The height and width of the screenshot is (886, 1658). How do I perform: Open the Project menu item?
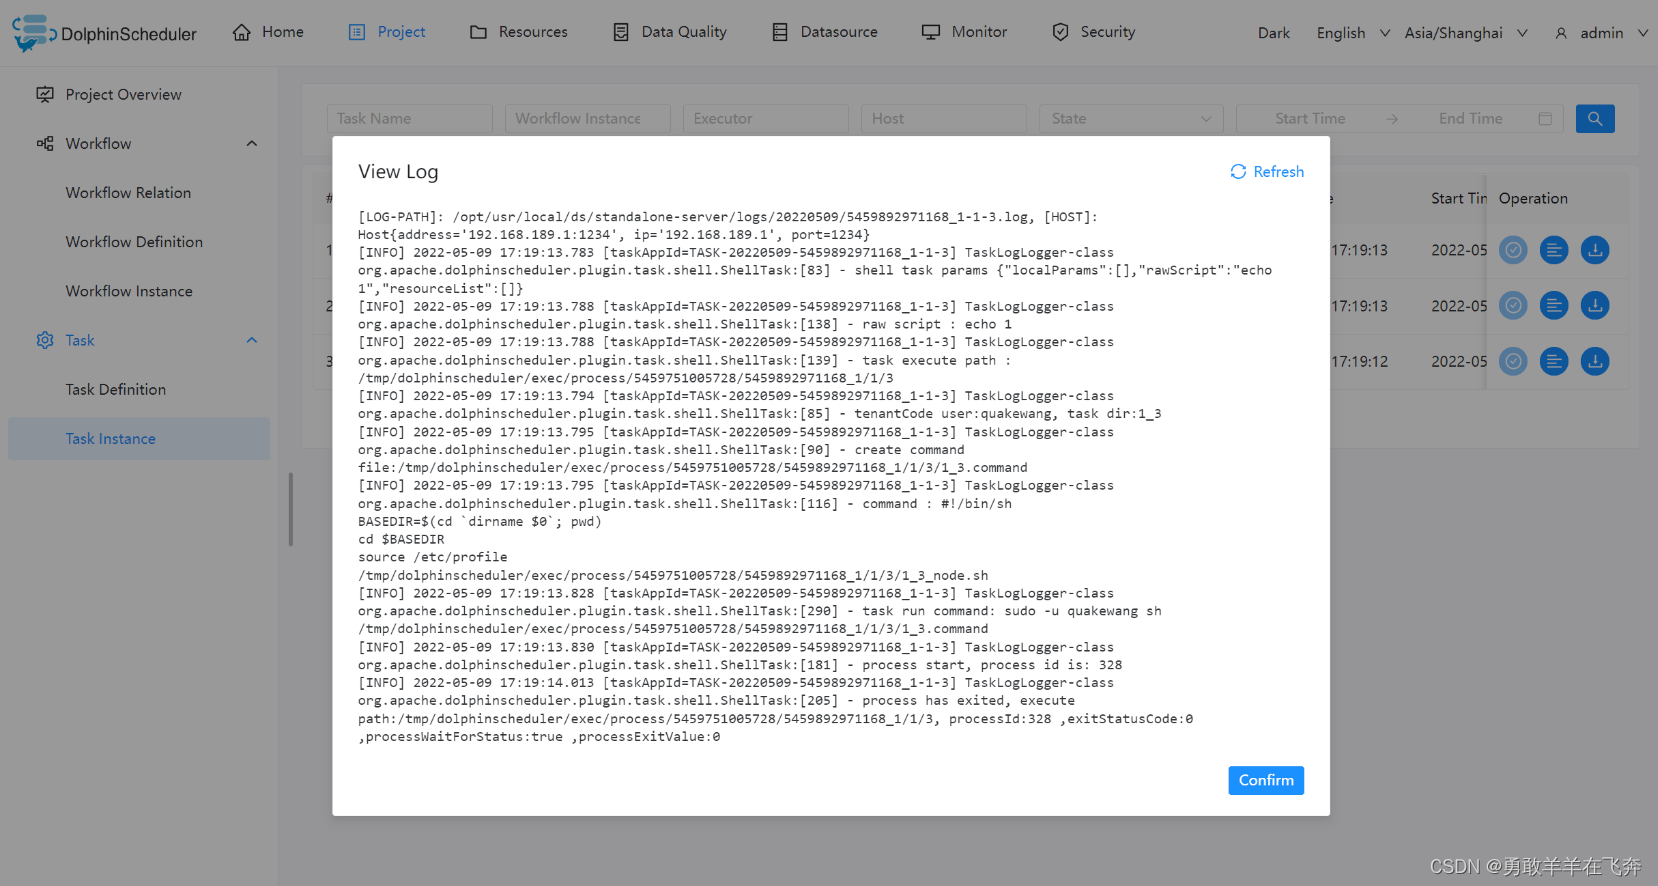[x=387, y=32]
